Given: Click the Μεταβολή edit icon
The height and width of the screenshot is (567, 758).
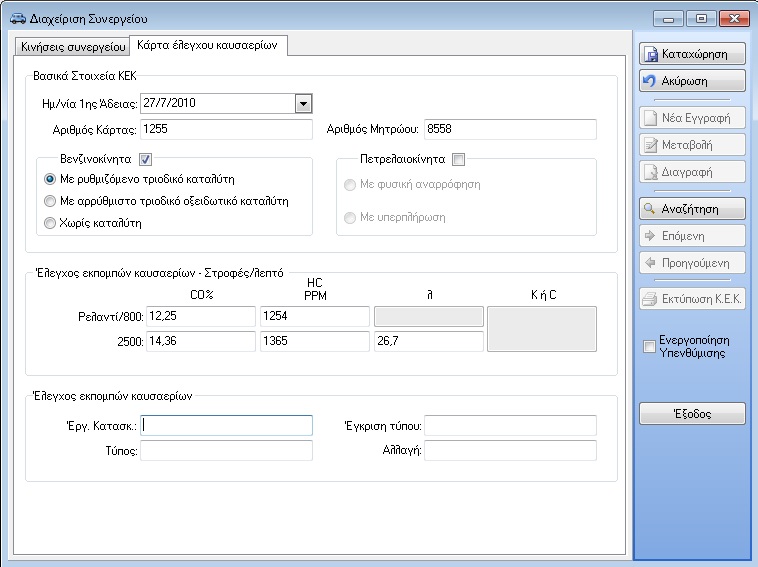Looking at the screenshot, I should click(651, 145).
